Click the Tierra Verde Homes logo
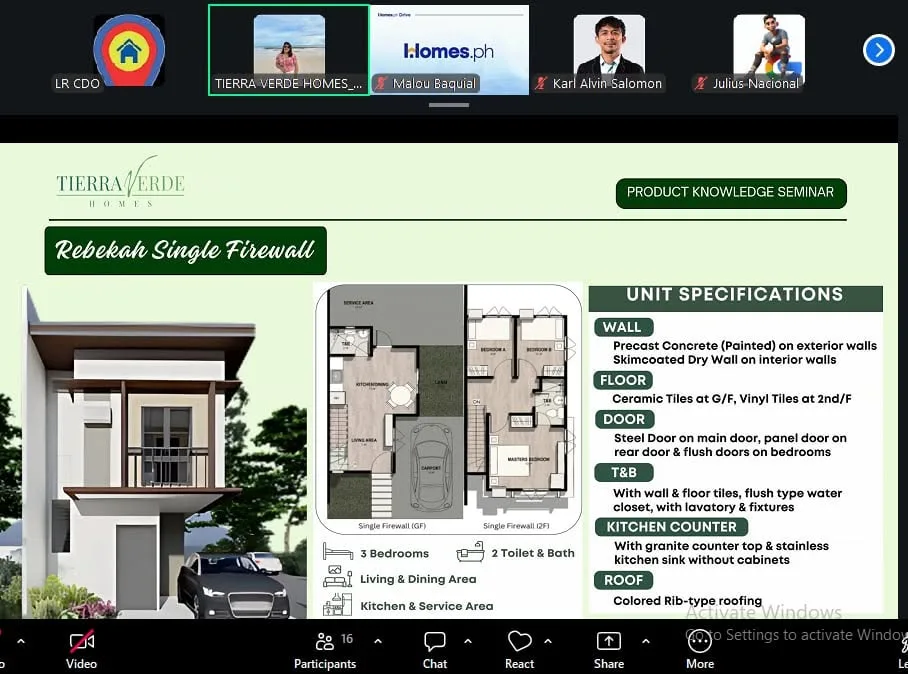 point(120,182)
